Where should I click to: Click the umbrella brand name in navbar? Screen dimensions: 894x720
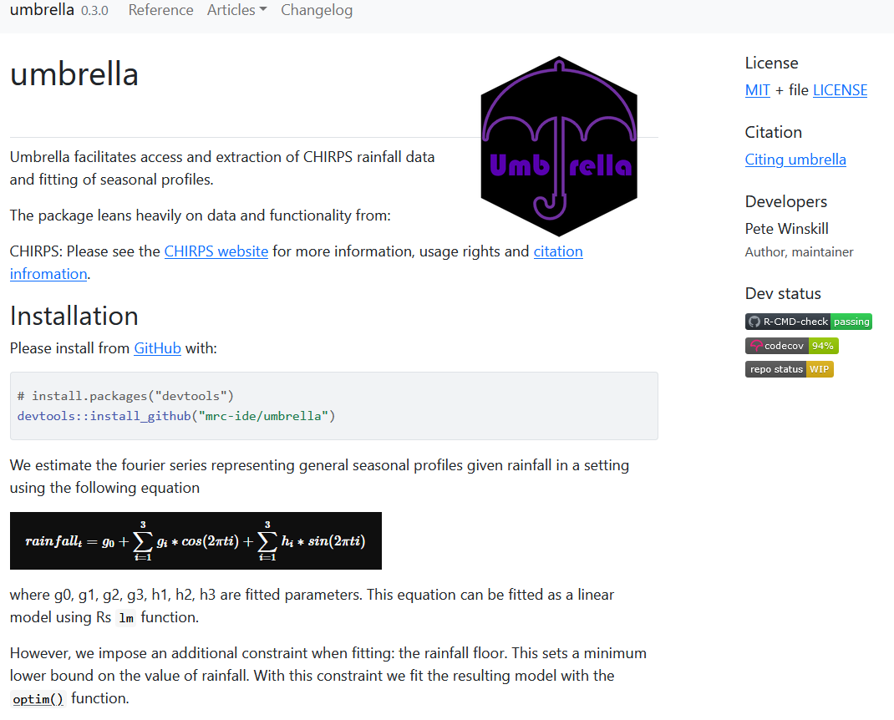[x=42, y=10]
